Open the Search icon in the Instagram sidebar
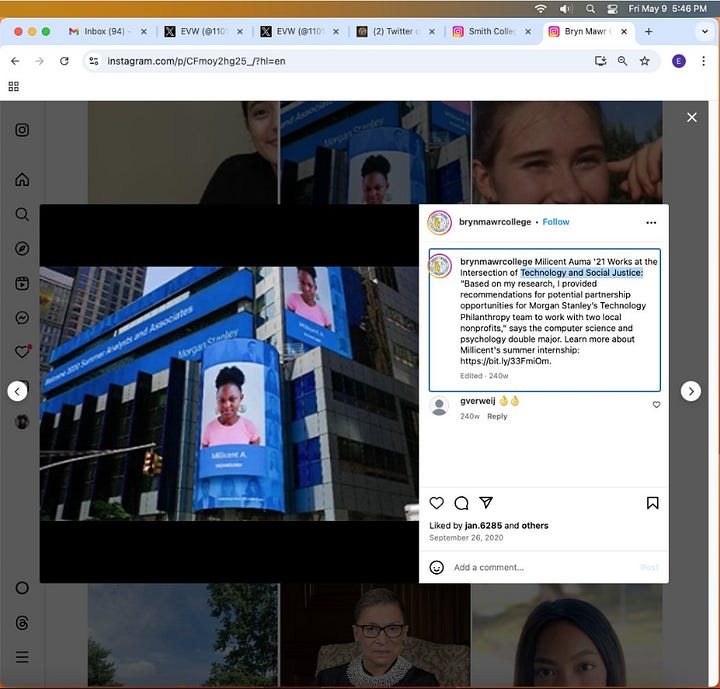 (x=22, y=214)
